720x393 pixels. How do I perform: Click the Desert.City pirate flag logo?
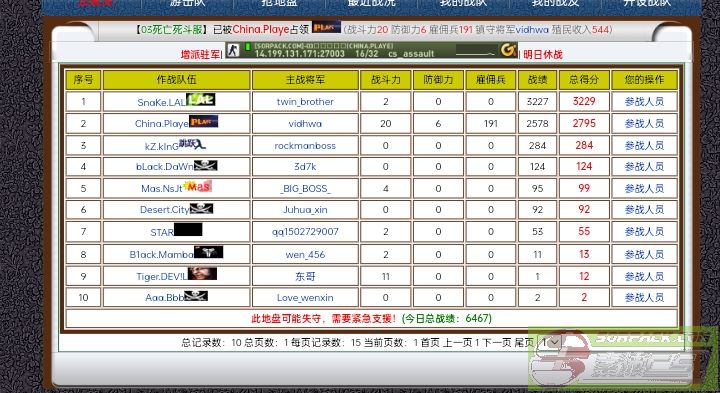coord(202,209)
